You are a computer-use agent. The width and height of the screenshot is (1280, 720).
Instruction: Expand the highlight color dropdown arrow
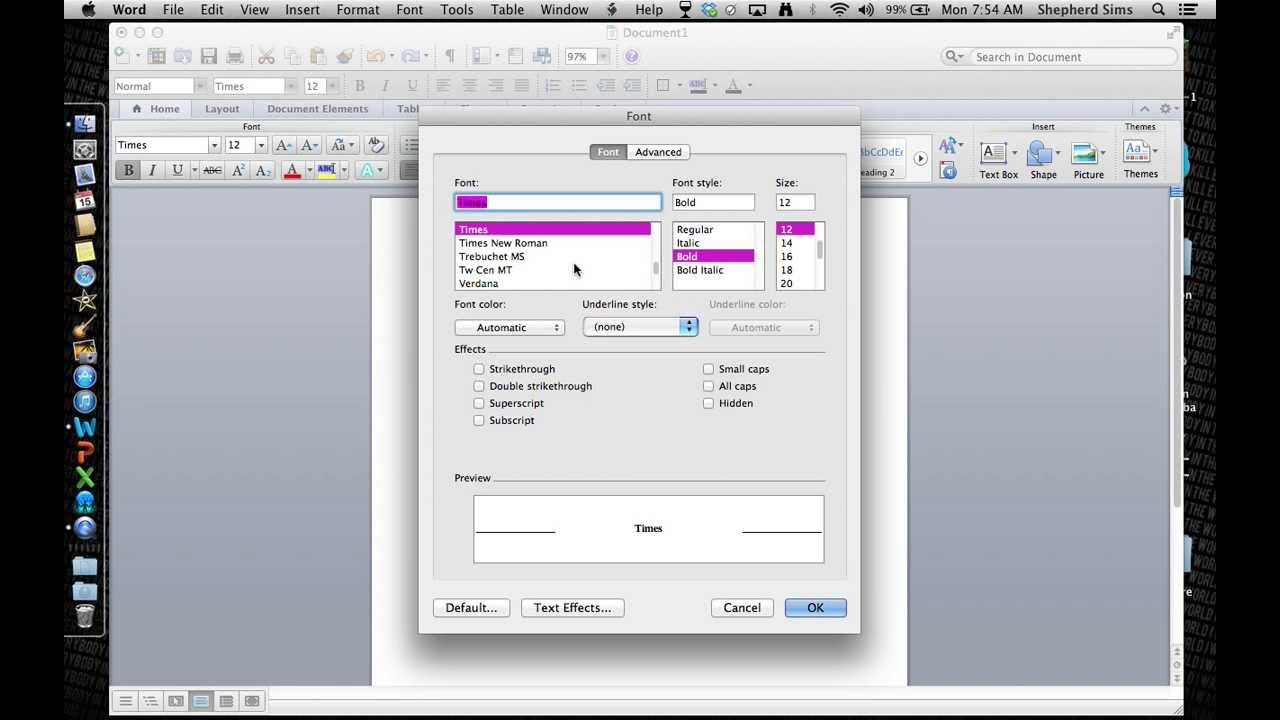(x=343, y=171)
